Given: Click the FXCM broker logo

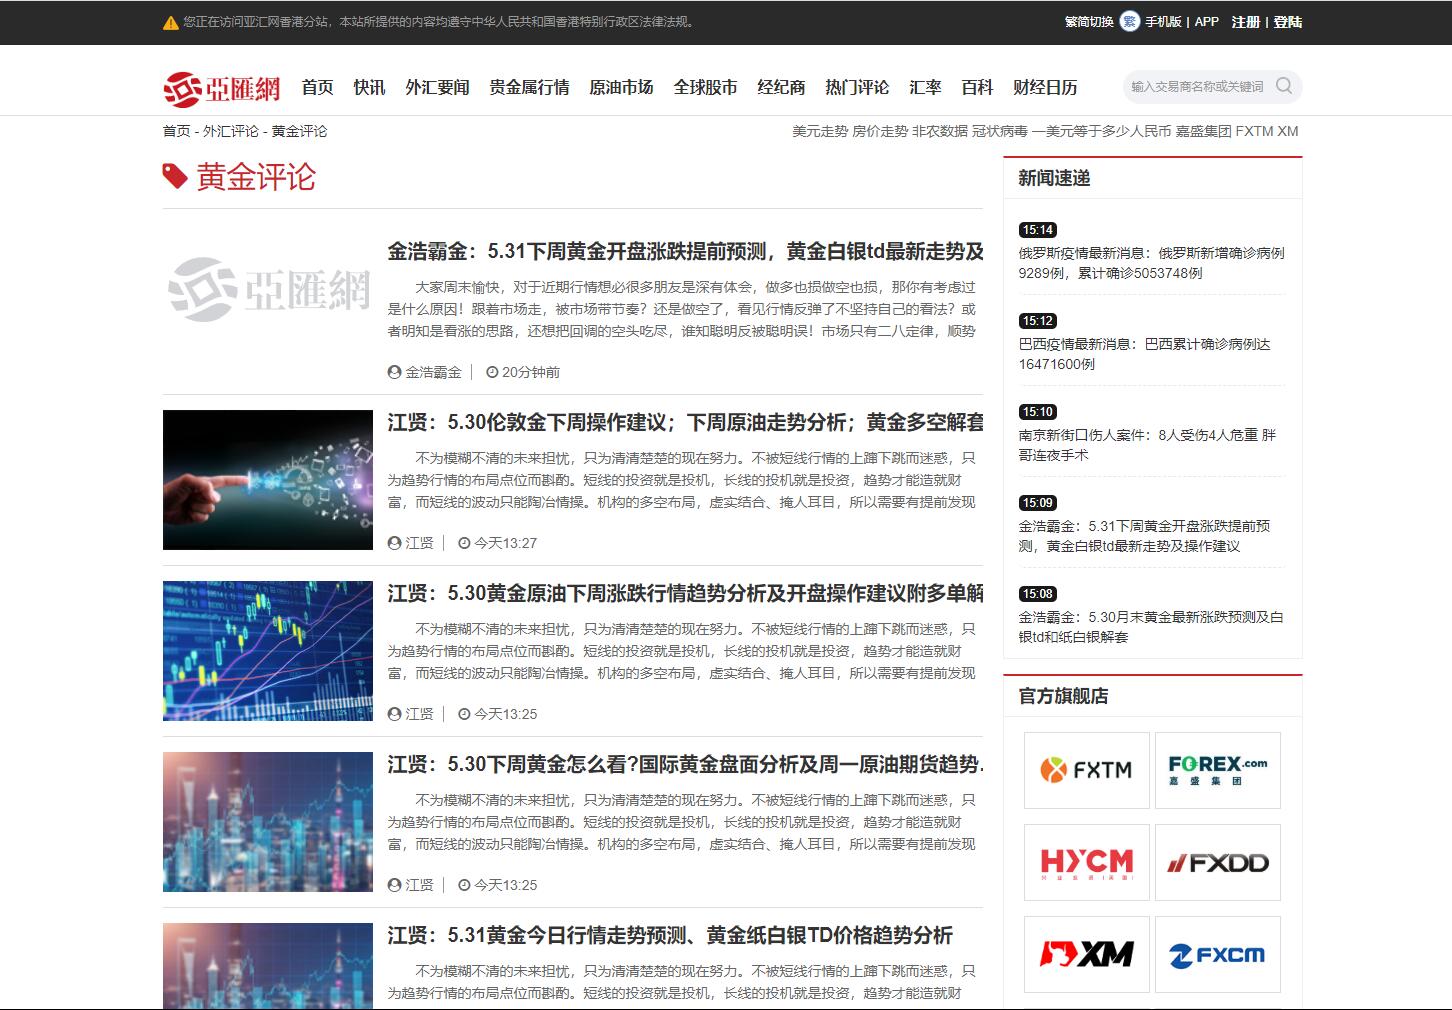Looking at the screenshot, I should point(1218,954).
